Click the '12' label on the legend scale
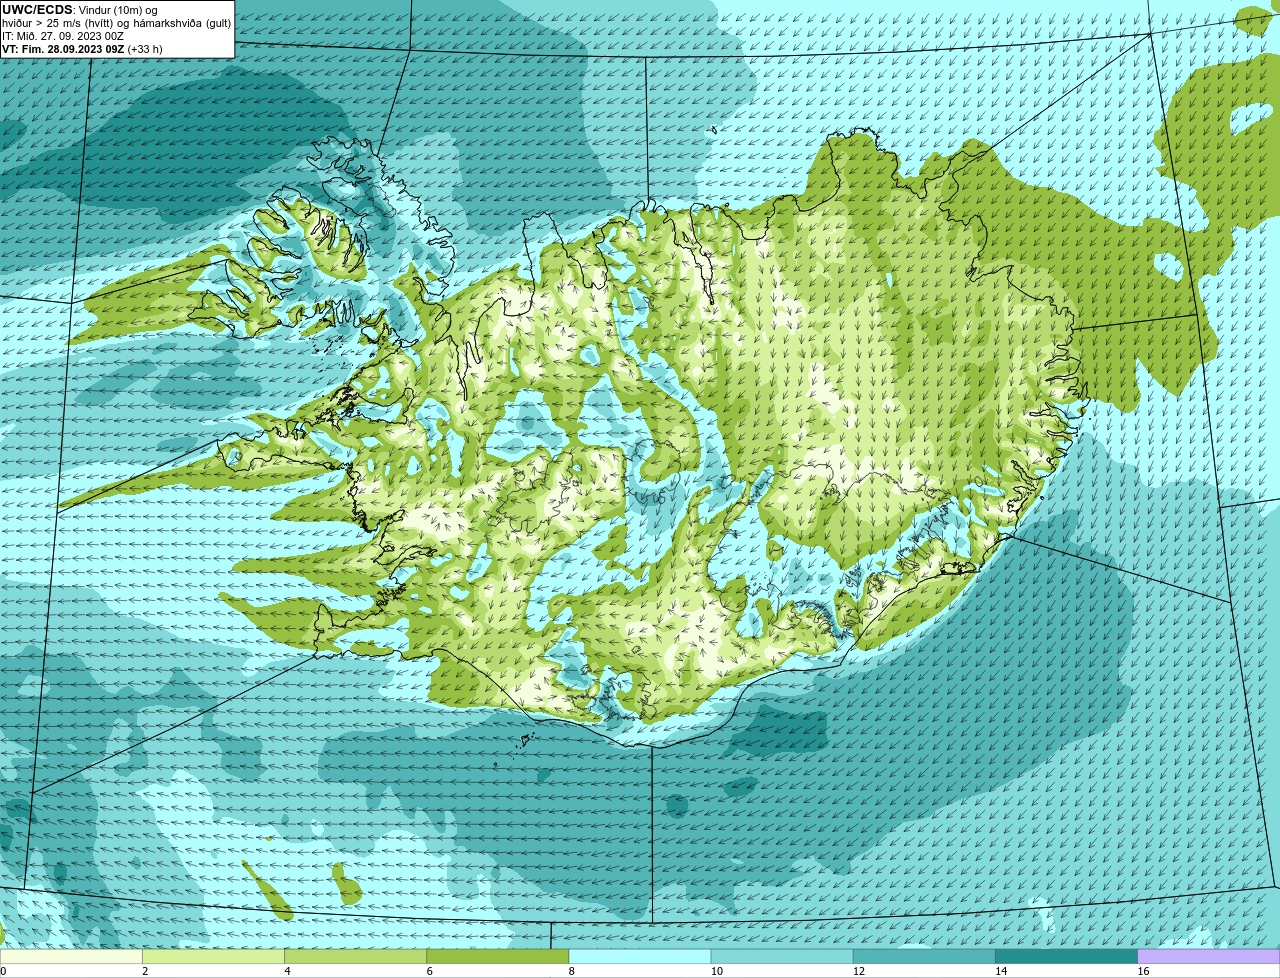 pos(858,971)
